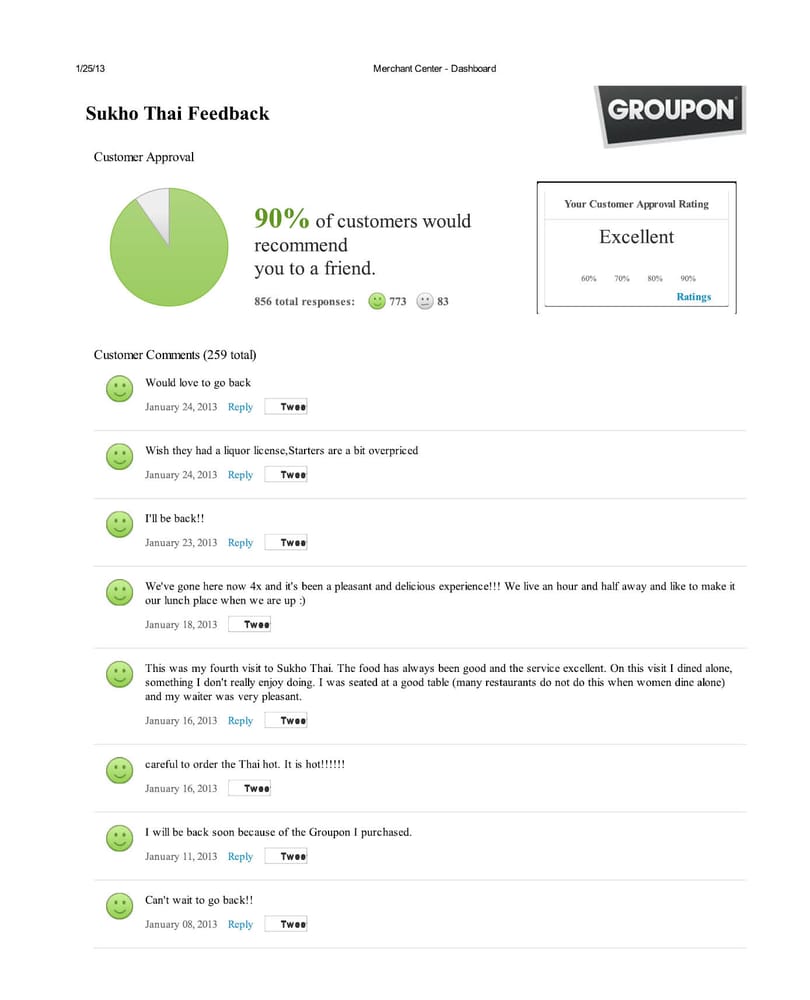The width and height of the screenshot is (810, 1000).
Task: Reply to the fourth visit comment from January 16
Action: tap(240, 721)
